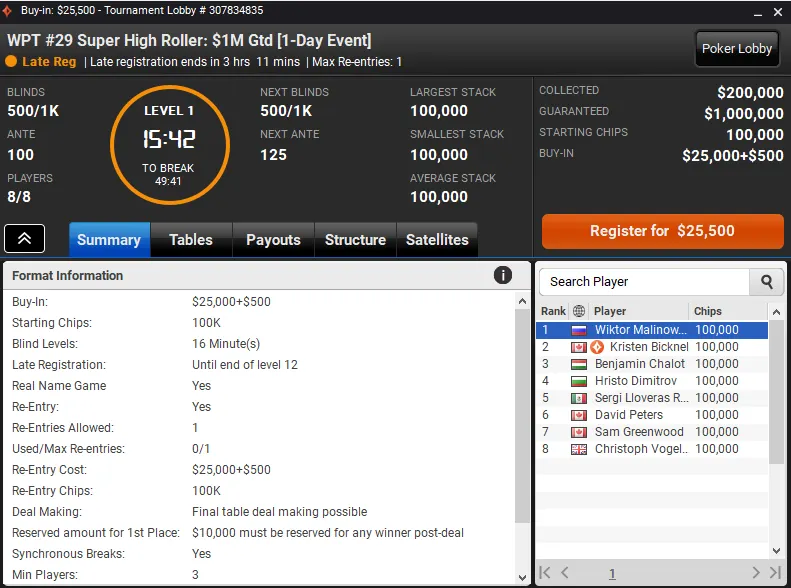Open the Format Information info icon

(503, 275)
